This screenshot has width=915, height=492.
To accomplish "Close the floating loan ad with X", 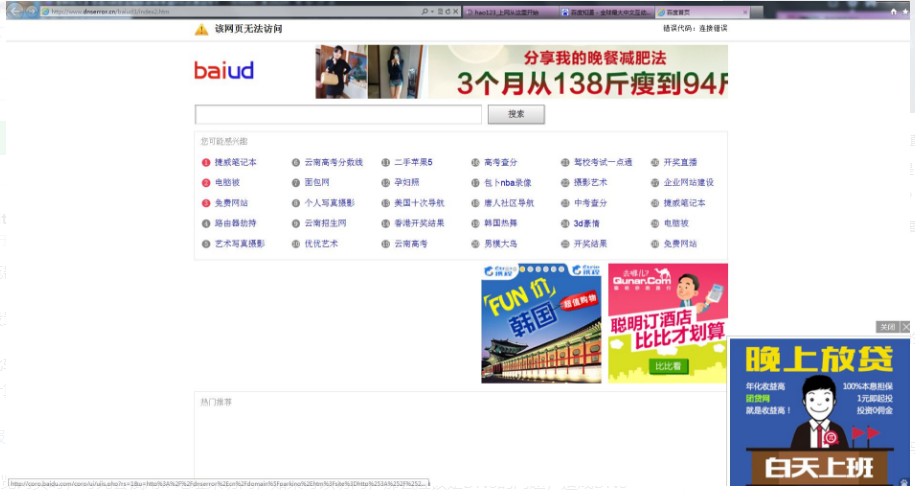I will pos(906,327).
